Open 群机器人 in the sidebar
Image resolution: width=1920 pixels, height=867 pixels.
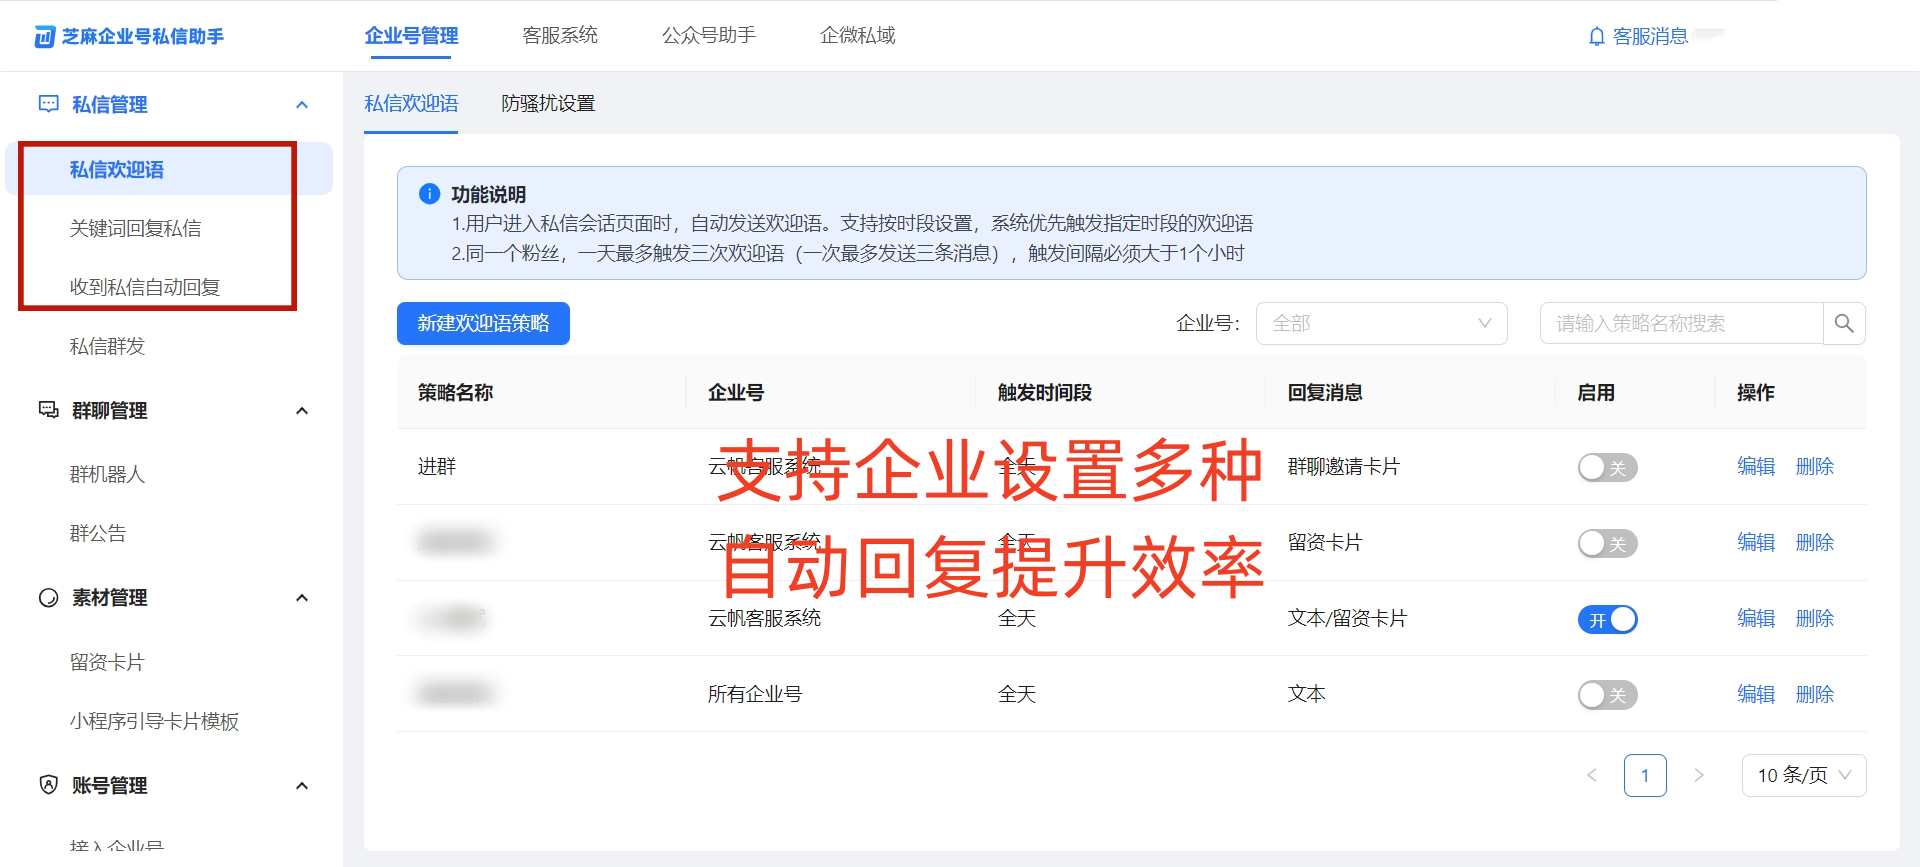(x=107, y=474)
